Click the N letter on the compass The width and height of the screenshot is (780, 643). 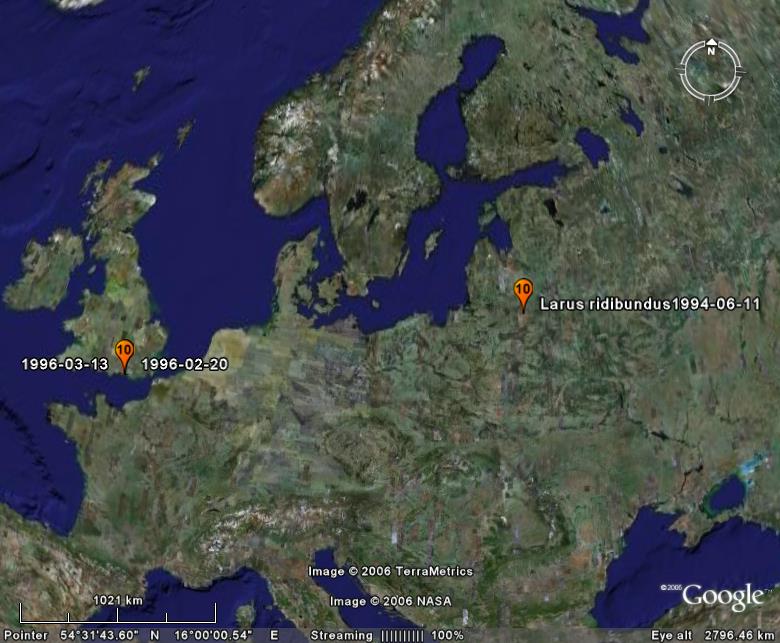(711, 53)
